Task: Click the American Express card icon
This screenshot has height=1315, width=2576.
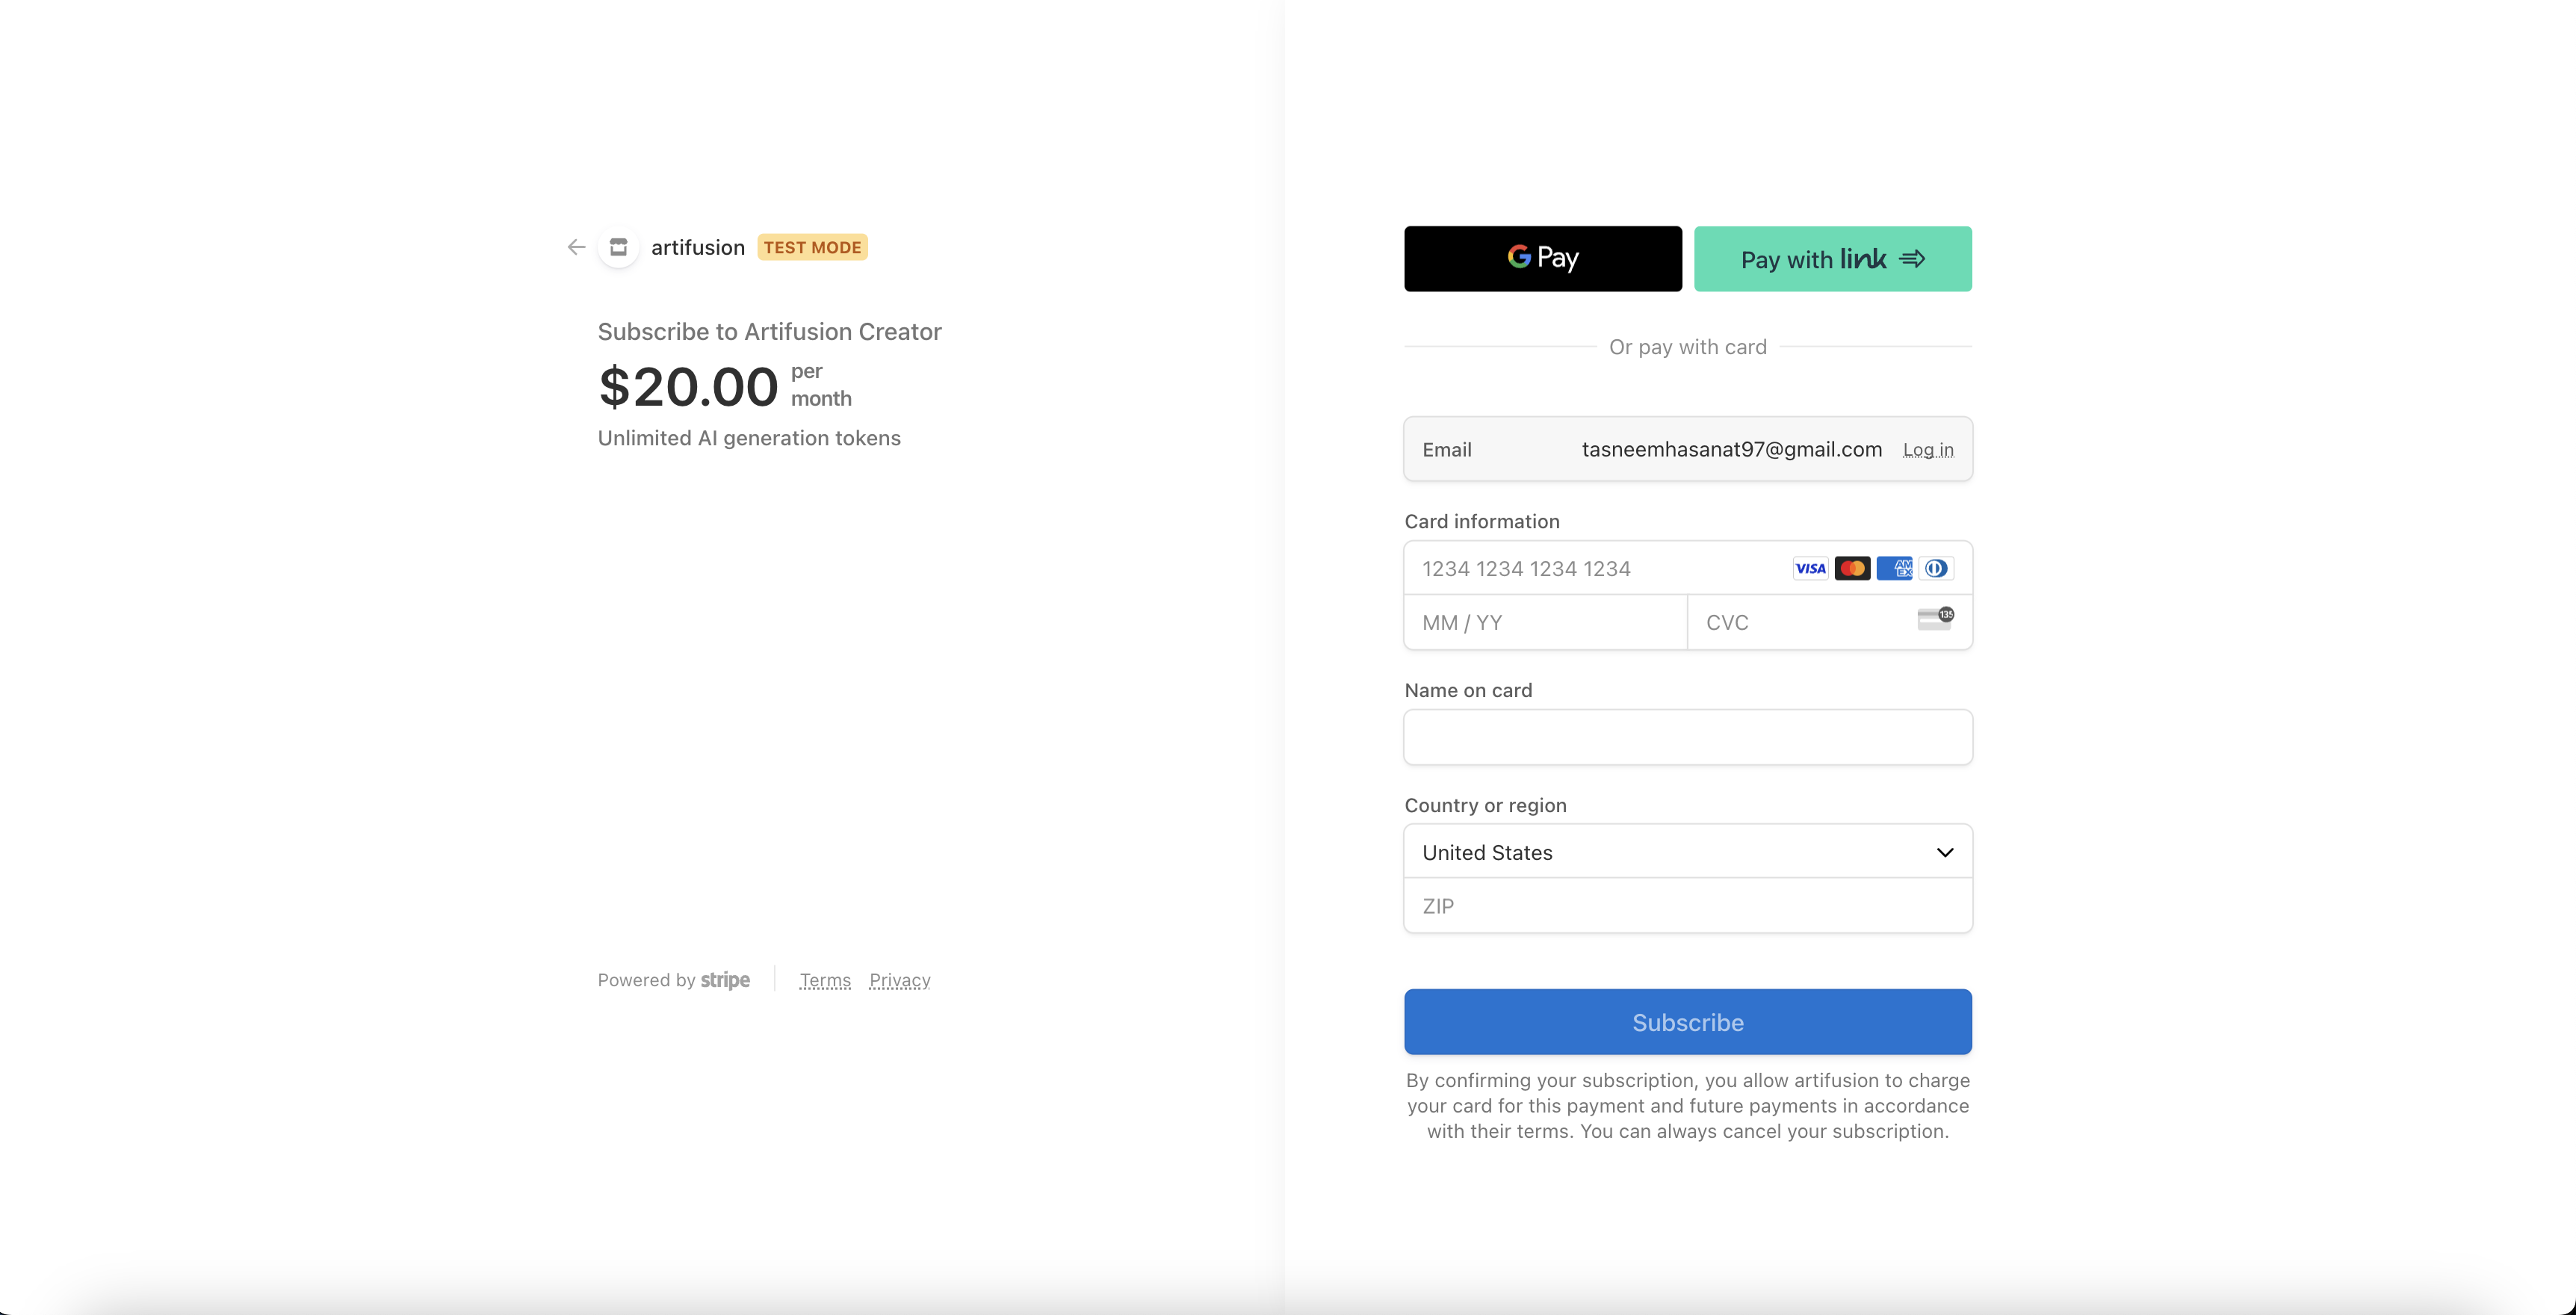Action: point(1894,568)
